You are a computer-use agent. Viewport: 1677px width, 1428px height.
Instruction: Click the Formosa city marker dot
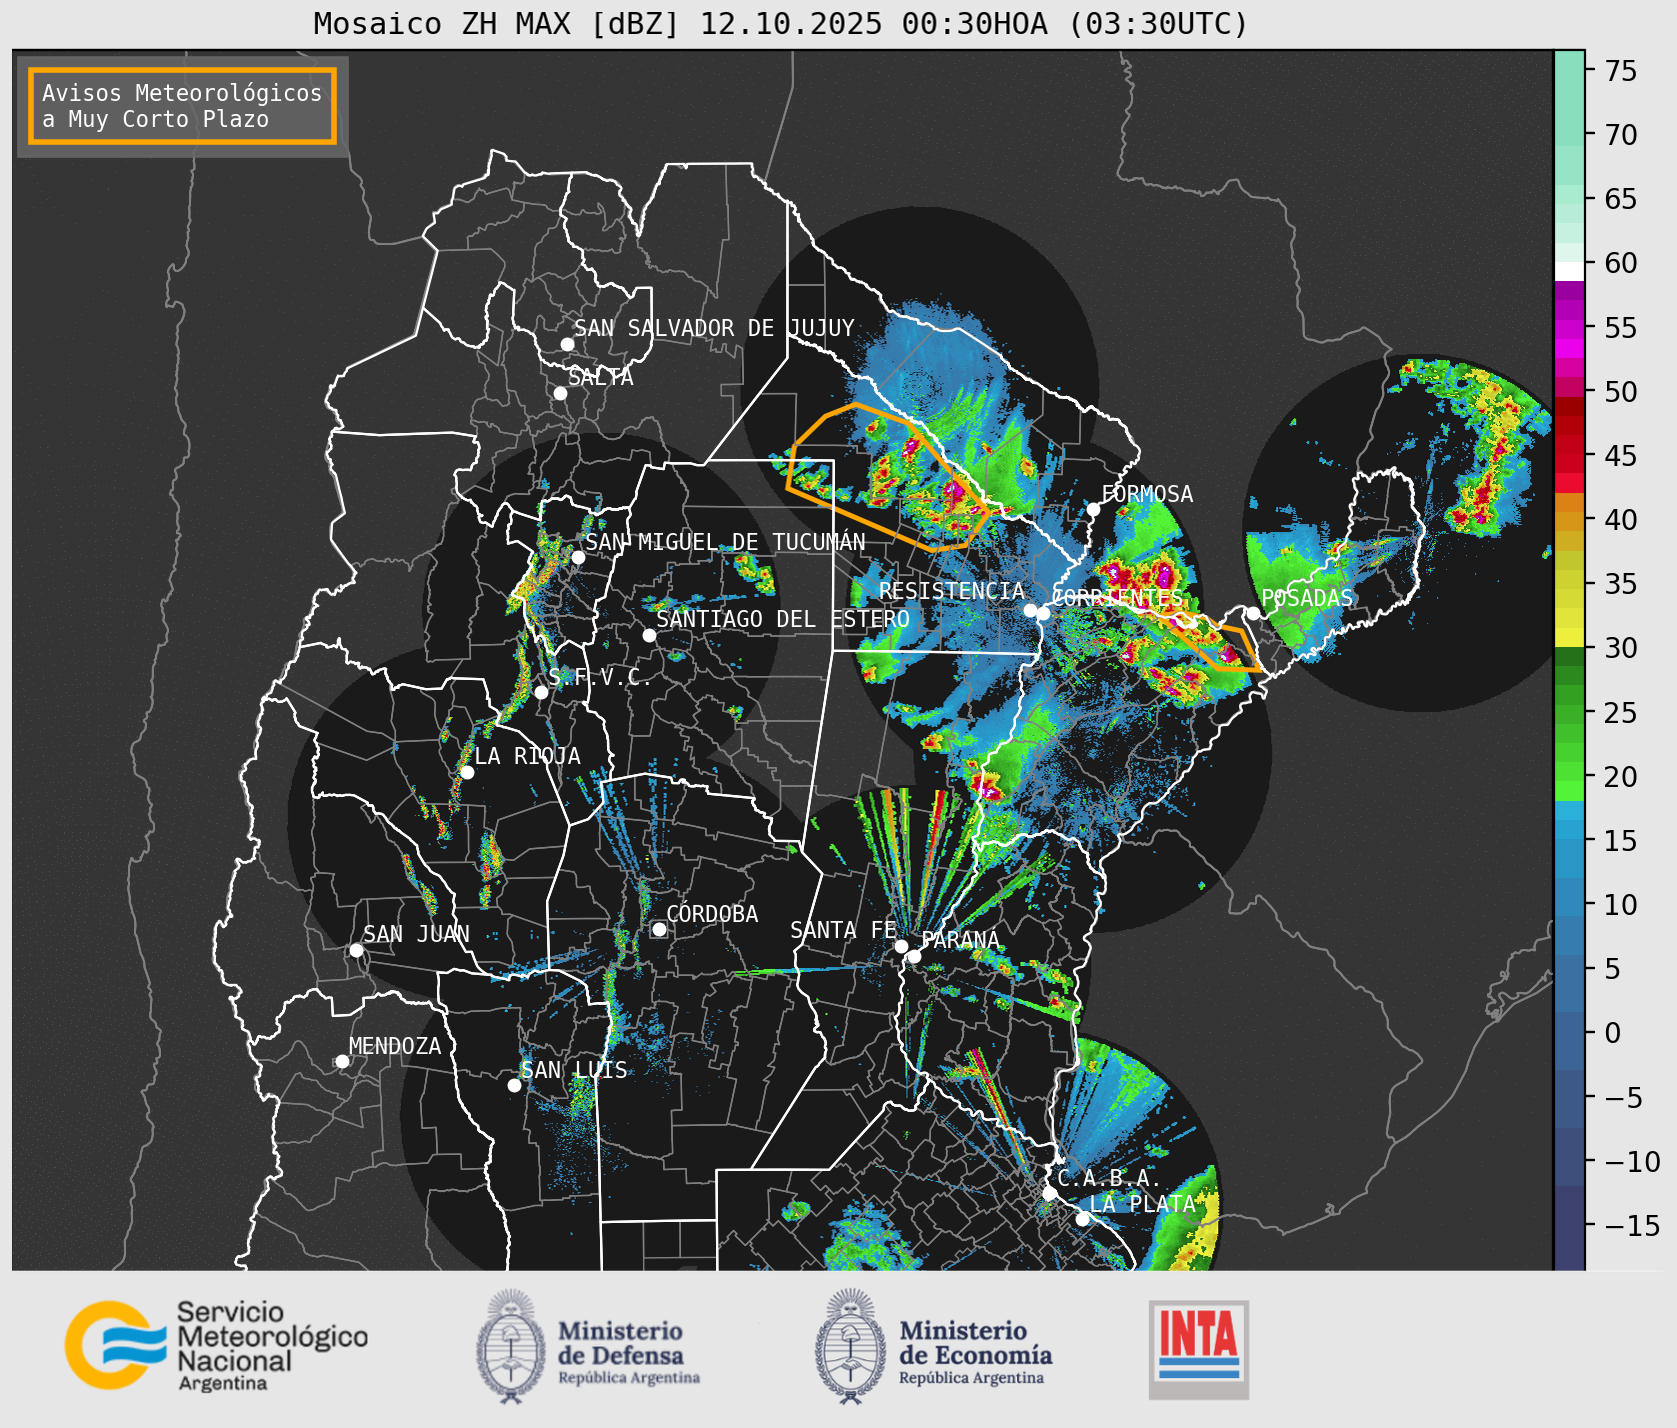pos(1094,509)
